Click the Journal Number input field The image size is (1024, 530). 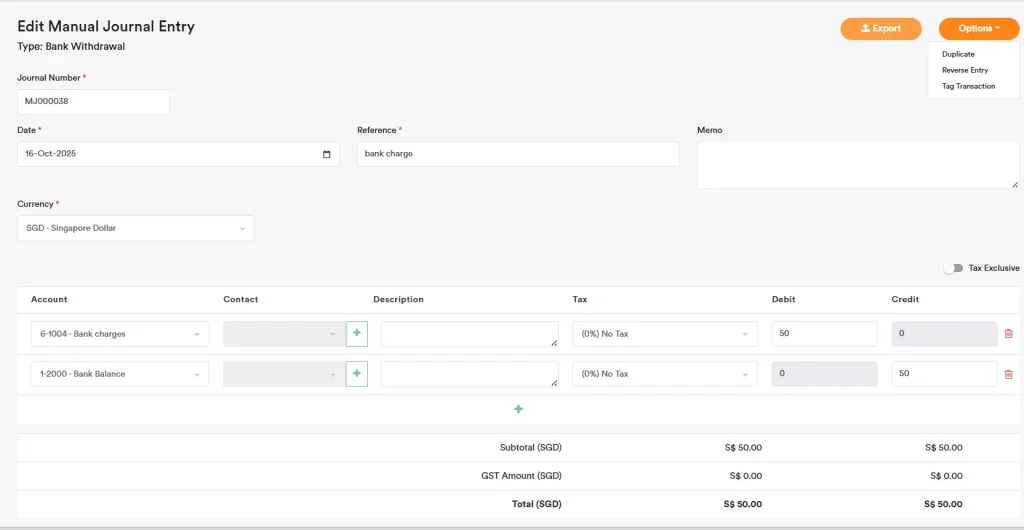click(93, 102)
